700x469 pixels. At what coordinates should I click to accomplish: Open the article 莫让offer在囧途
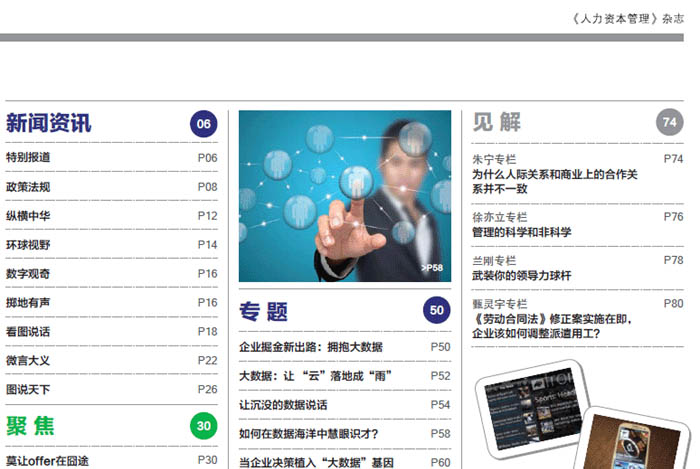pos(47,460)
